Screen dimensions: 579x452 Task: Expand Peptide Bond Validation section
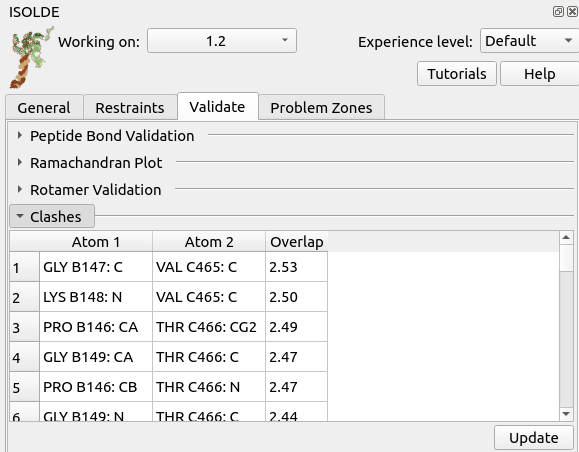point(105,136)
